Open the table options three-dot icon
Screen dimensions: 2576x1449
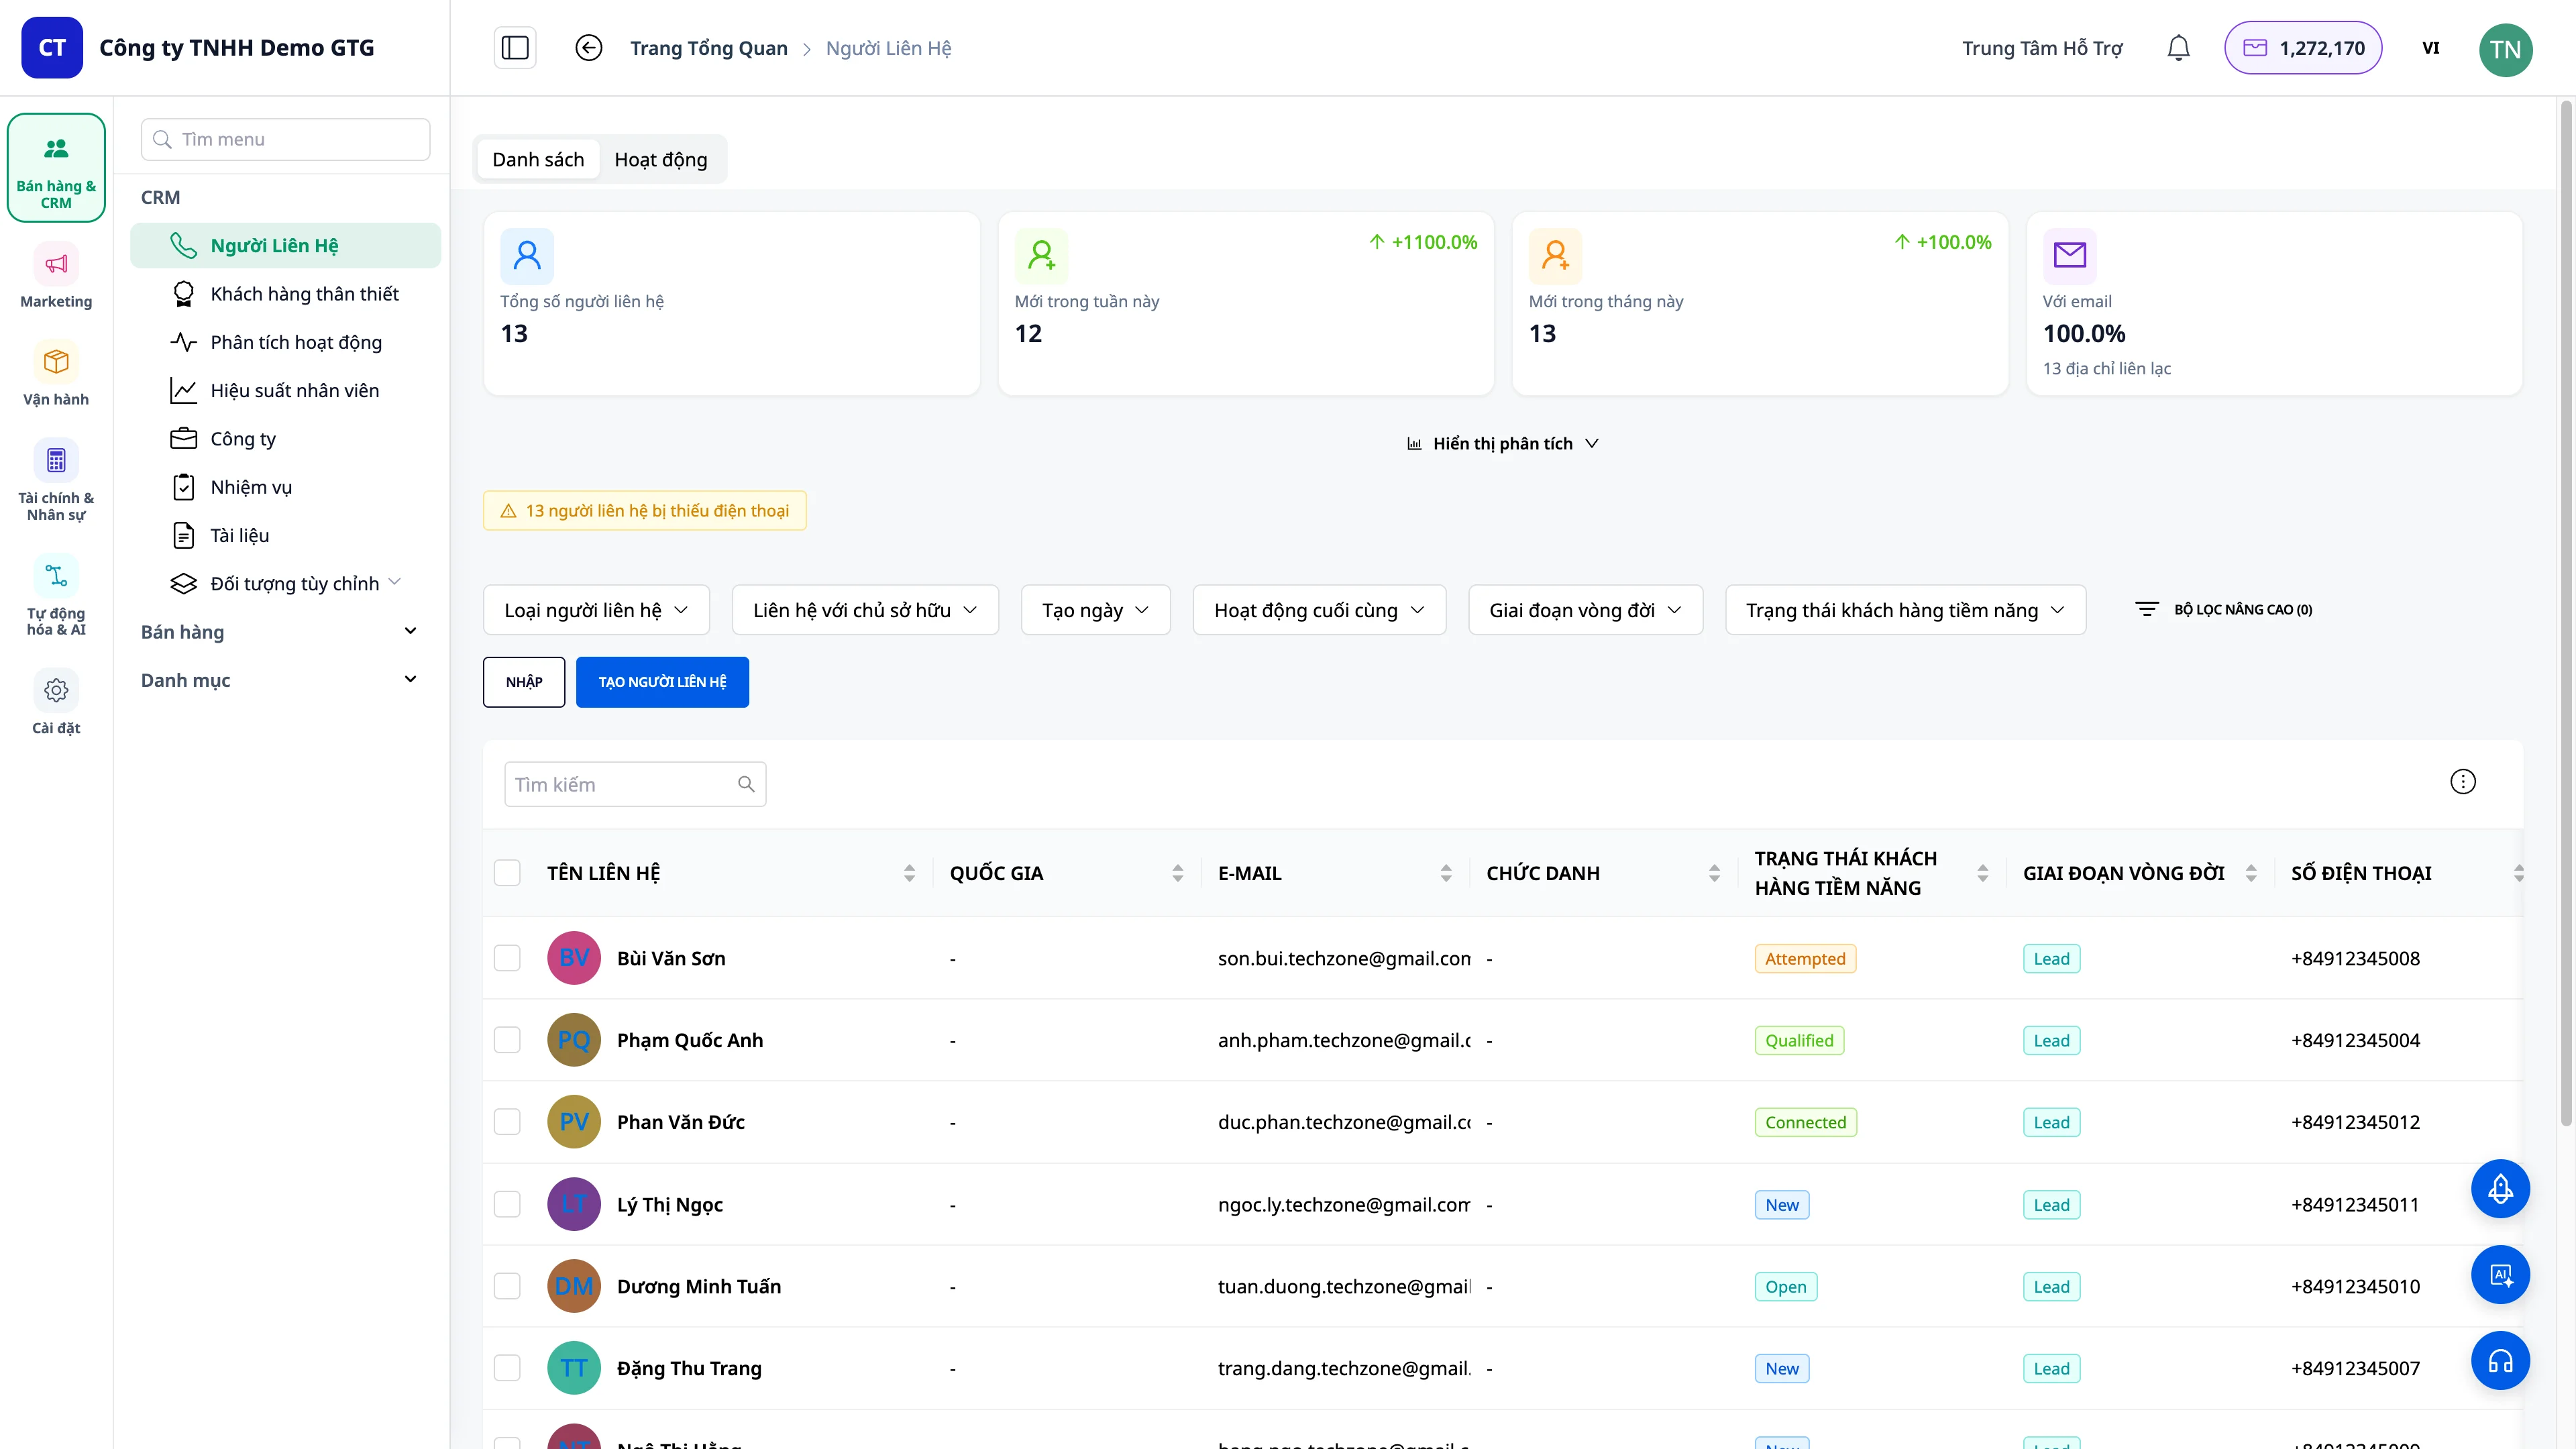click(x=2463, y=782)
